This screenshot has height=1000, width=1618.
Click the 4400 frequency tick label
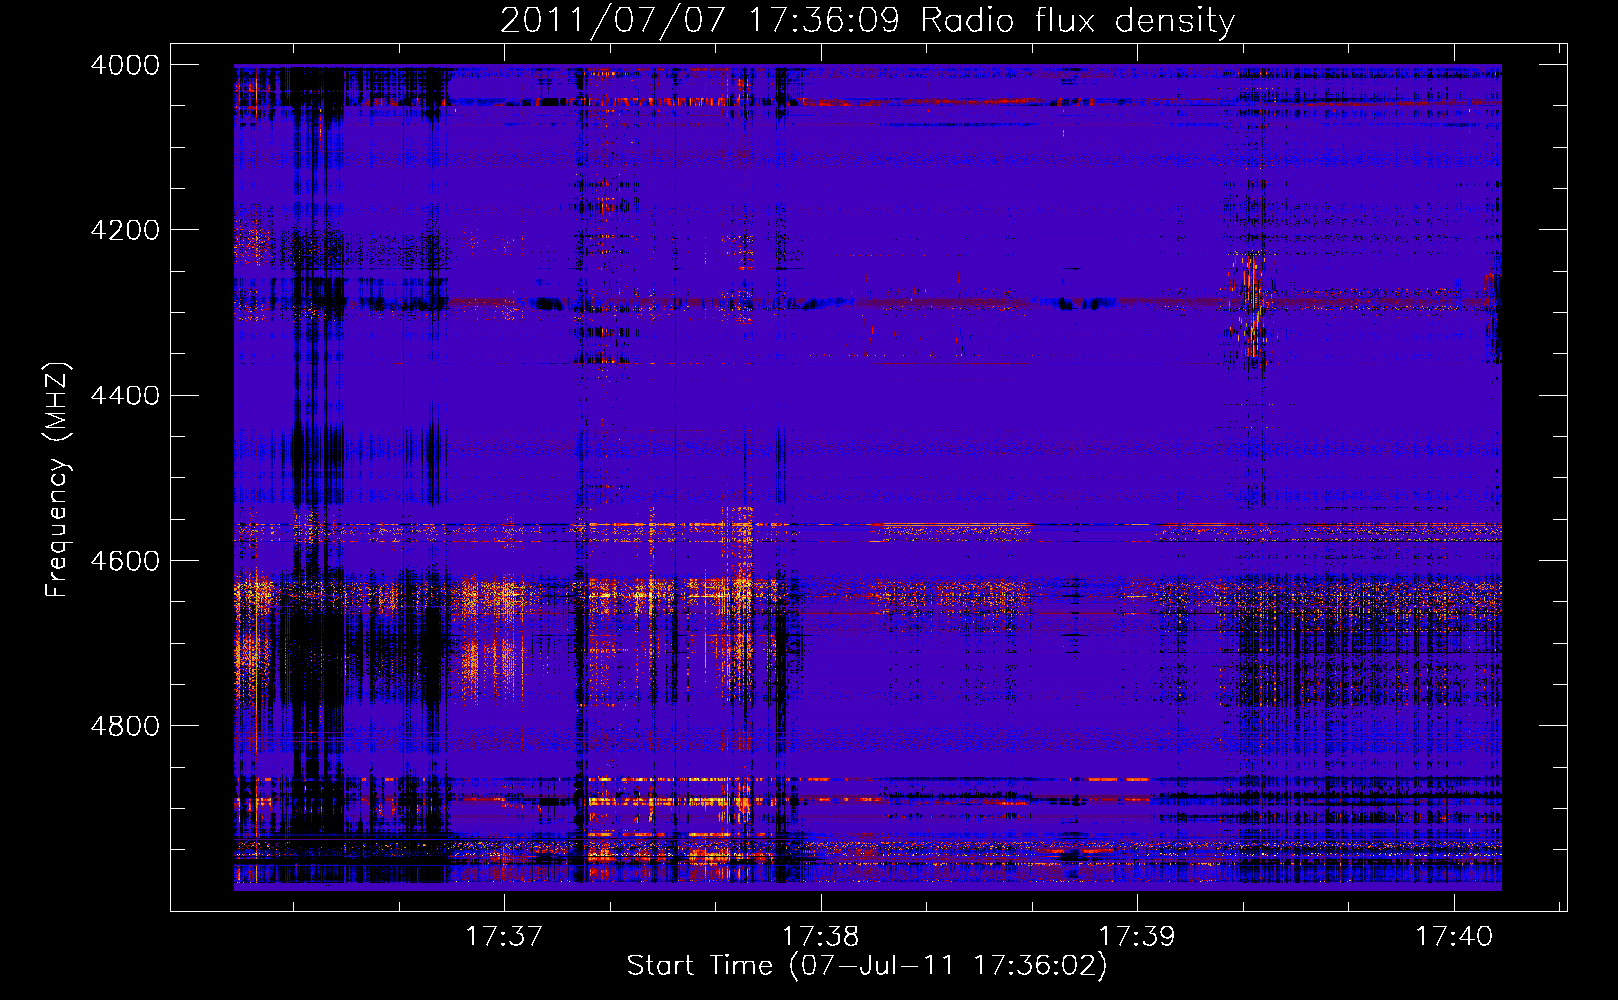point(125,396)
